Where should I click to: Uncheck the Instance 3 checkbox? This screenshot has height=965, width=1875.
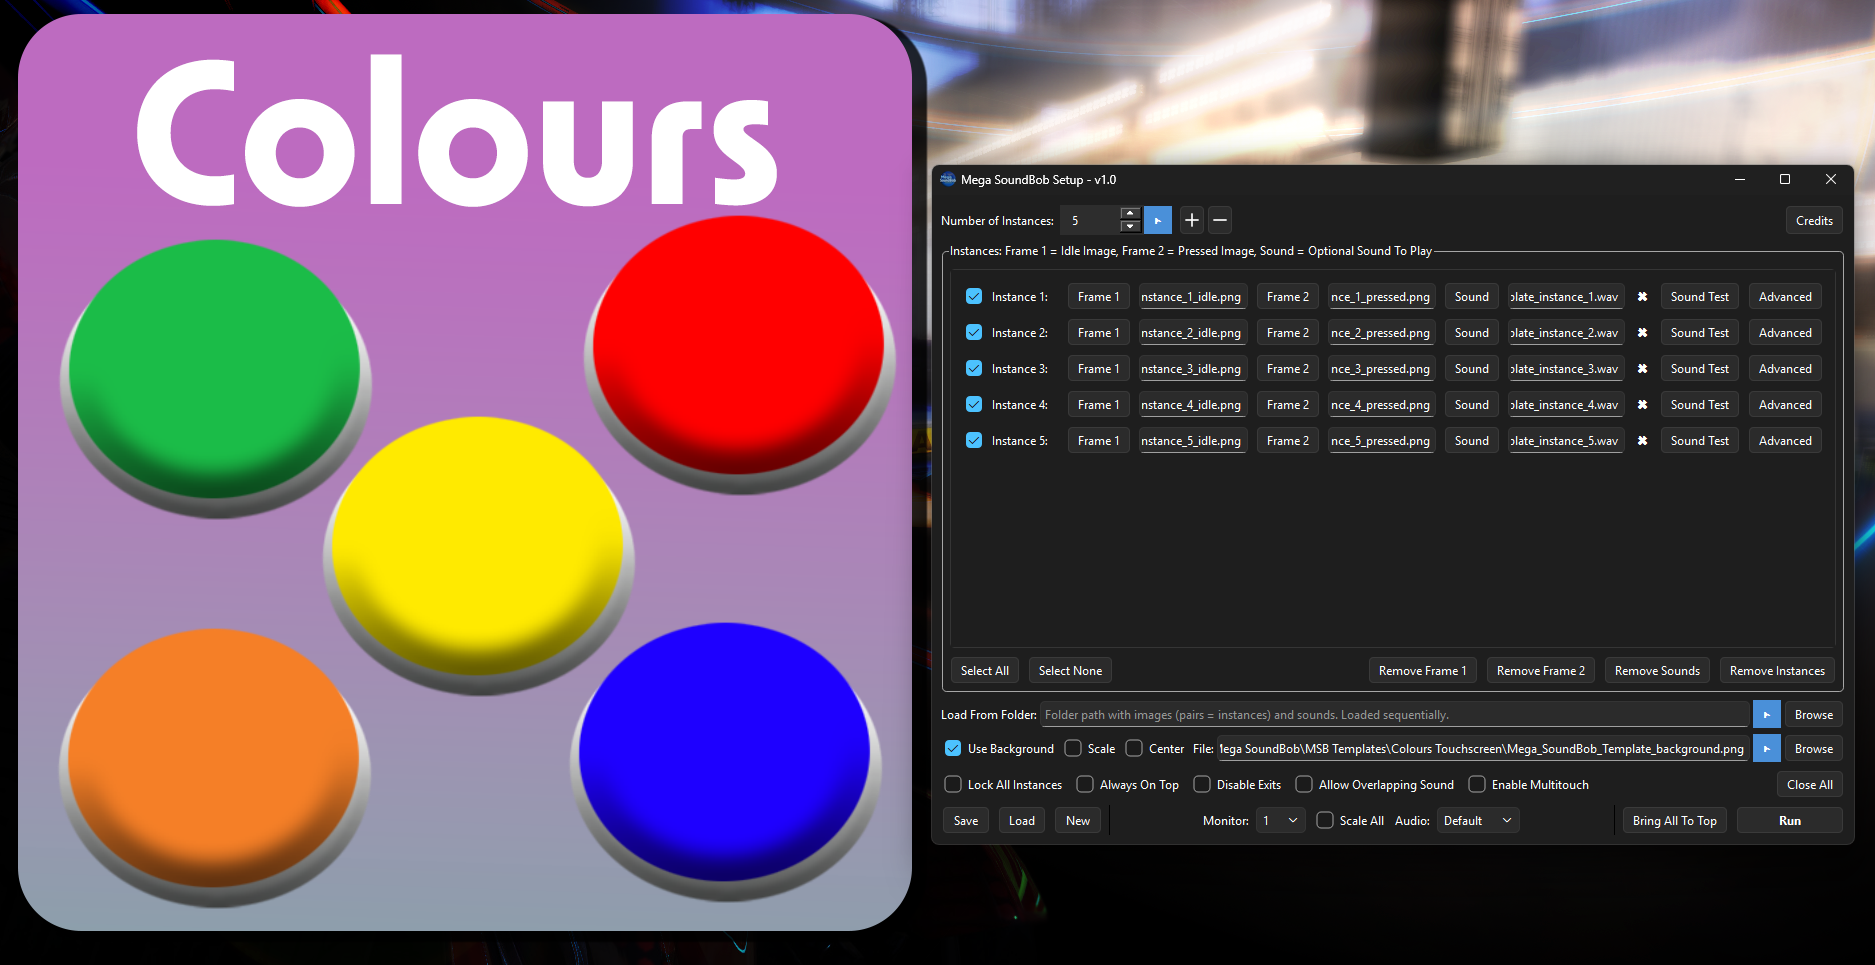pyautogui.click(x=974, y=369)
